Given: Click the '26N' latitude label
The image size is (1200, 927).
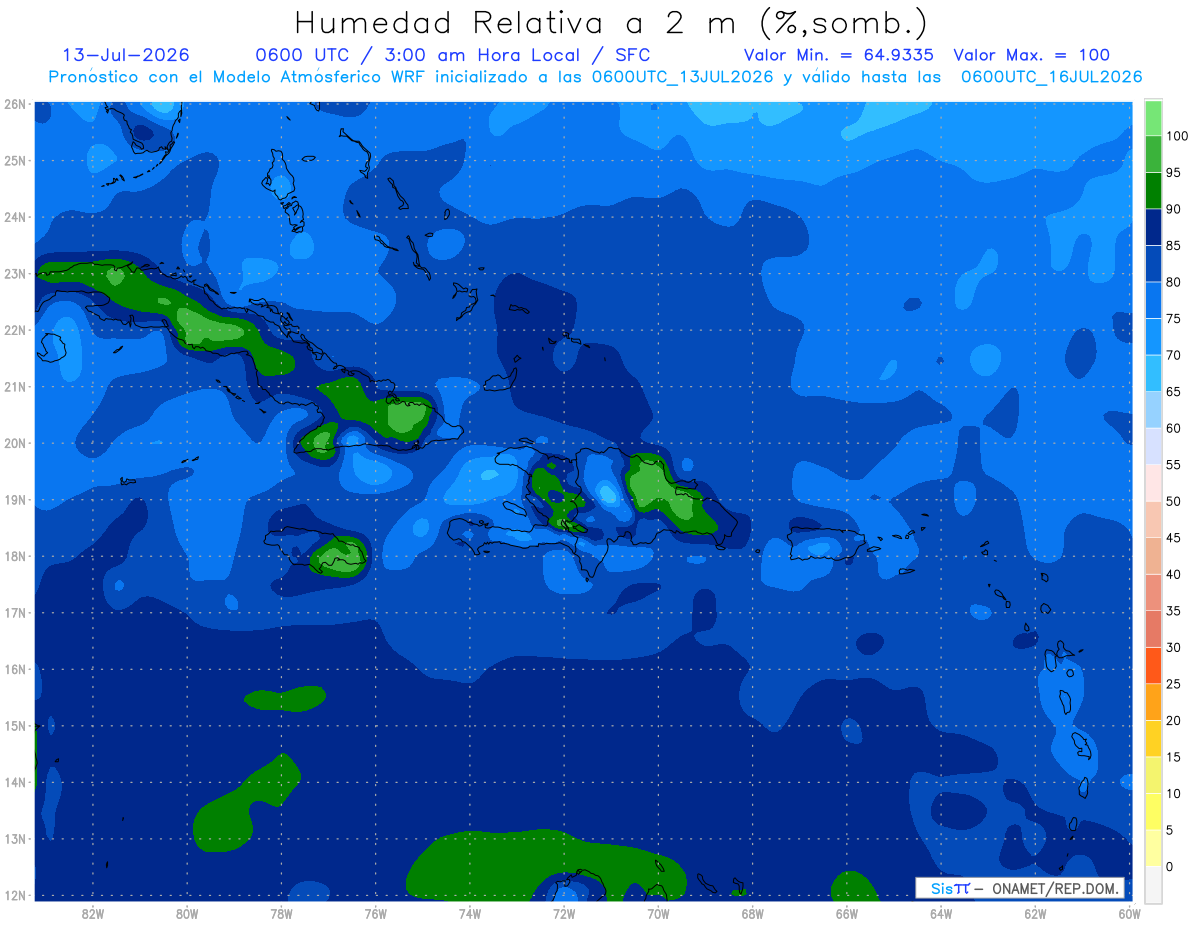Looking at the screenshot, I should [16, 104].
